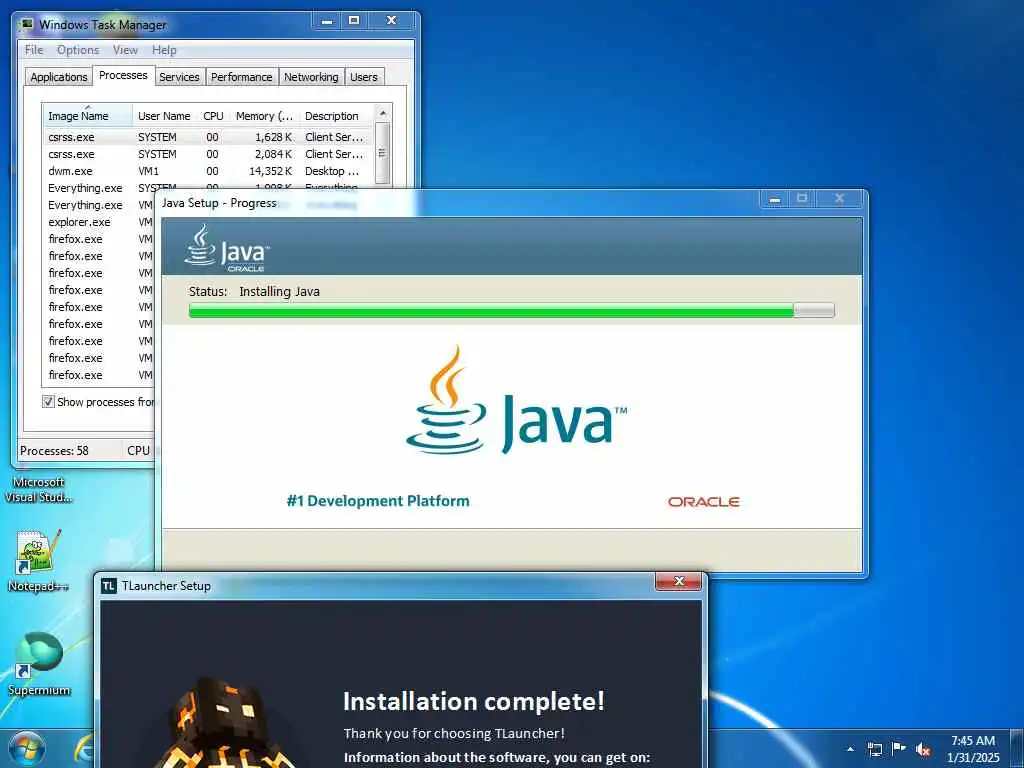Image resolution: width=1024 pixels, height=768 pixels.
Task: Sort by the User Name column header
Action: [x=164, y=116]
